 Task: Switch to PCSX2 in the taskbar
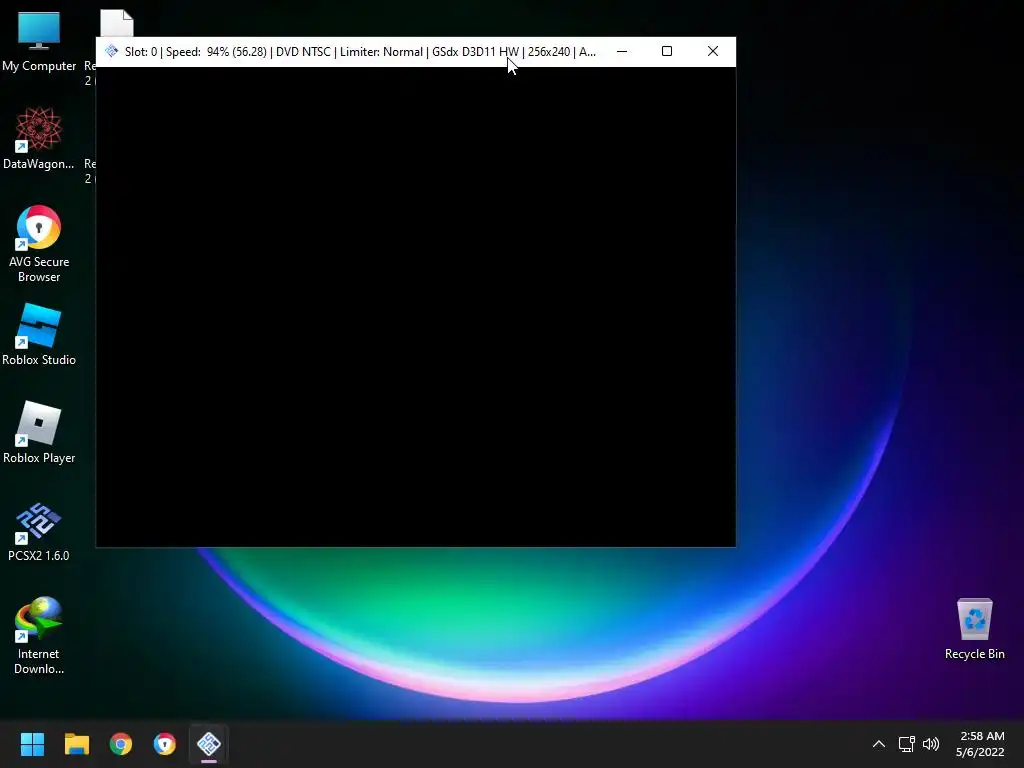pyautogui.click(x=209, y=744)
